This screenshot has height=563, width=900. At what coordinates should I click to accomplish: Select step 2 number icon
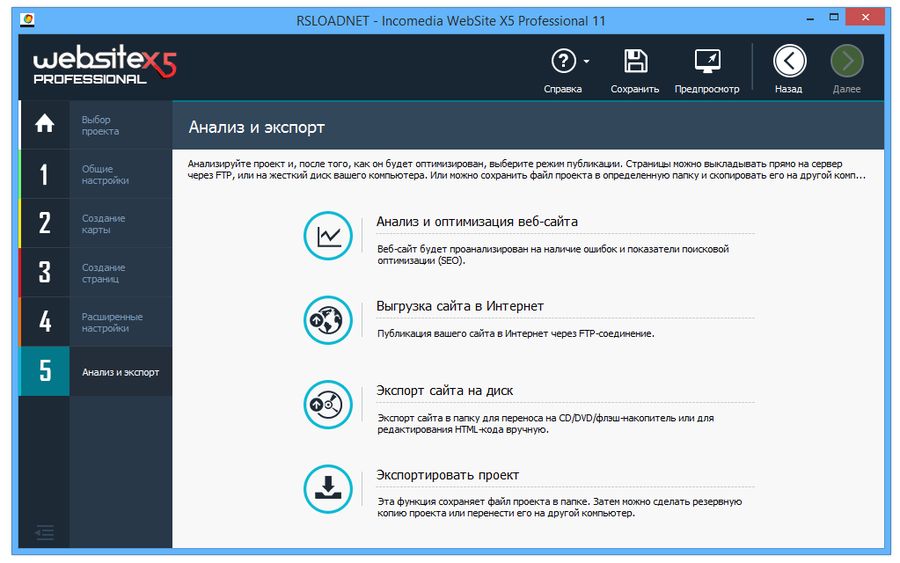45,223
